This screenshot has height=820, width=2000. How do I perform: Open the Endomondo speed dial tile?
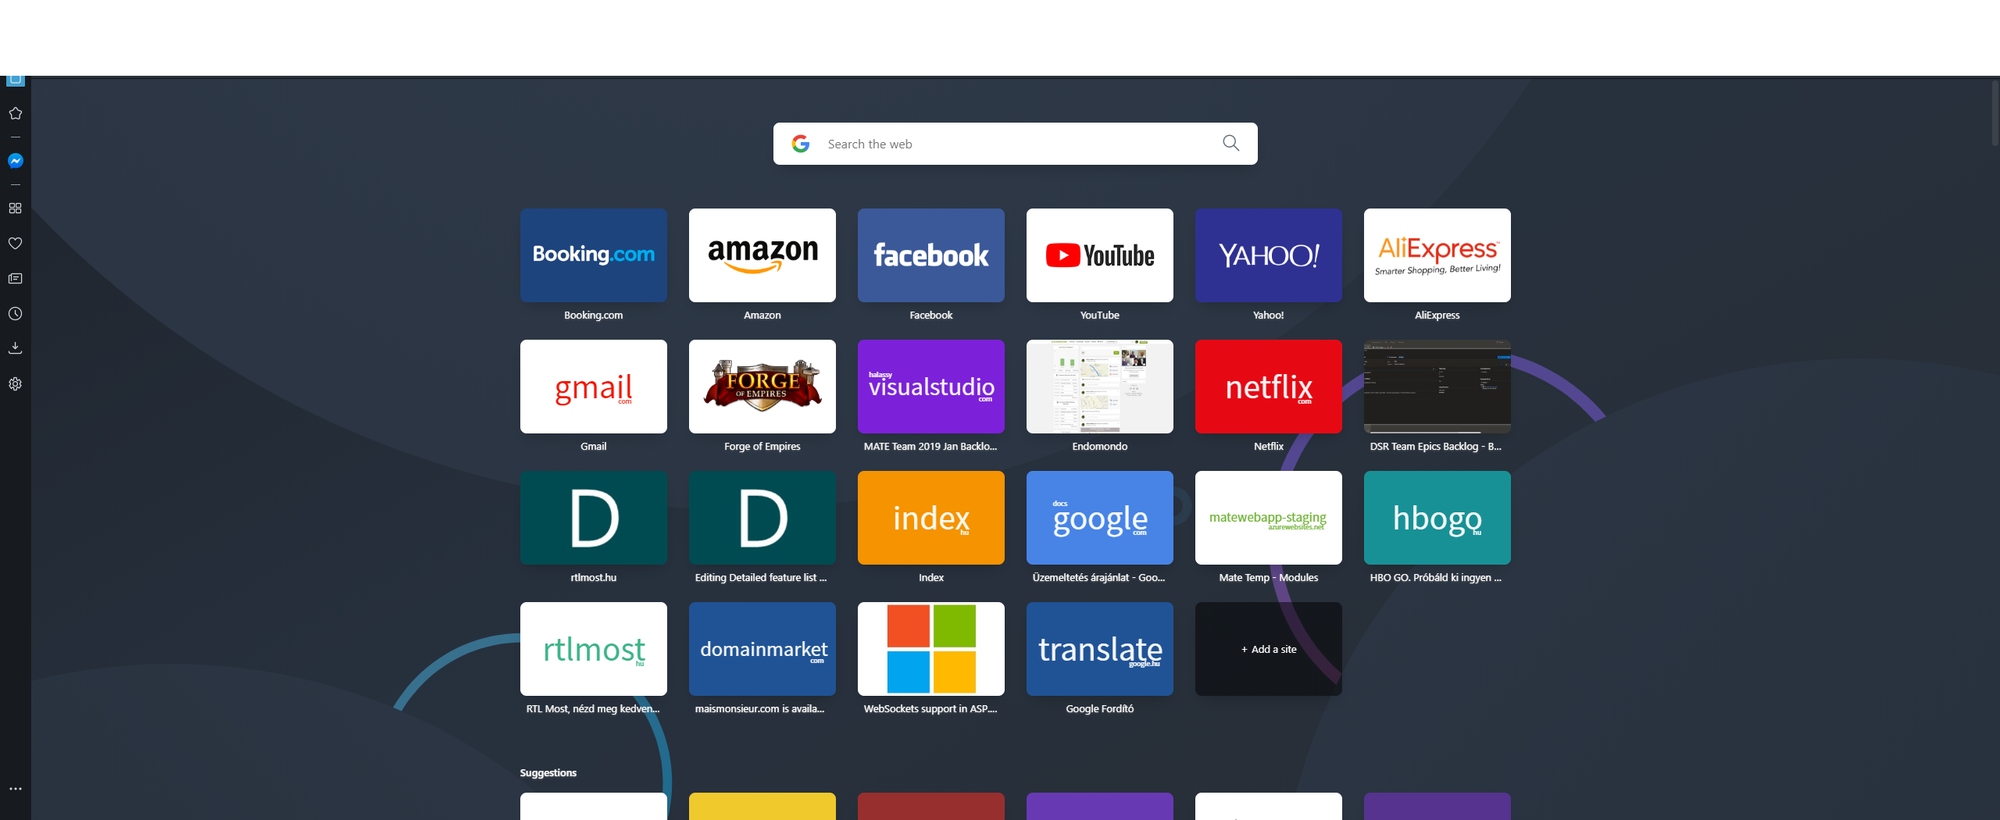tap(1100, 386)
